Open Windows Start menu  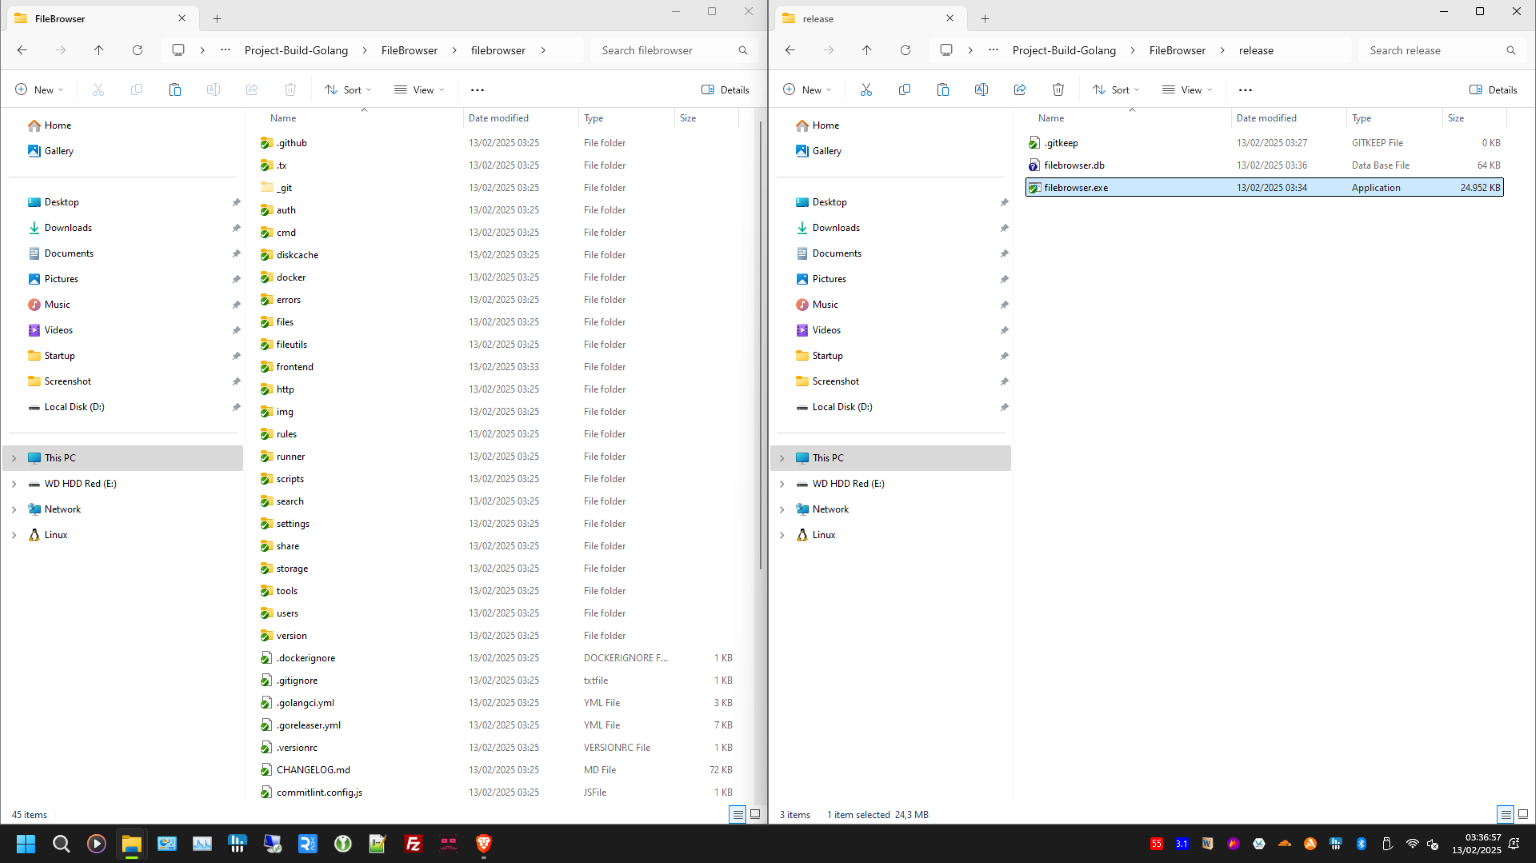(x=26, y=844)
